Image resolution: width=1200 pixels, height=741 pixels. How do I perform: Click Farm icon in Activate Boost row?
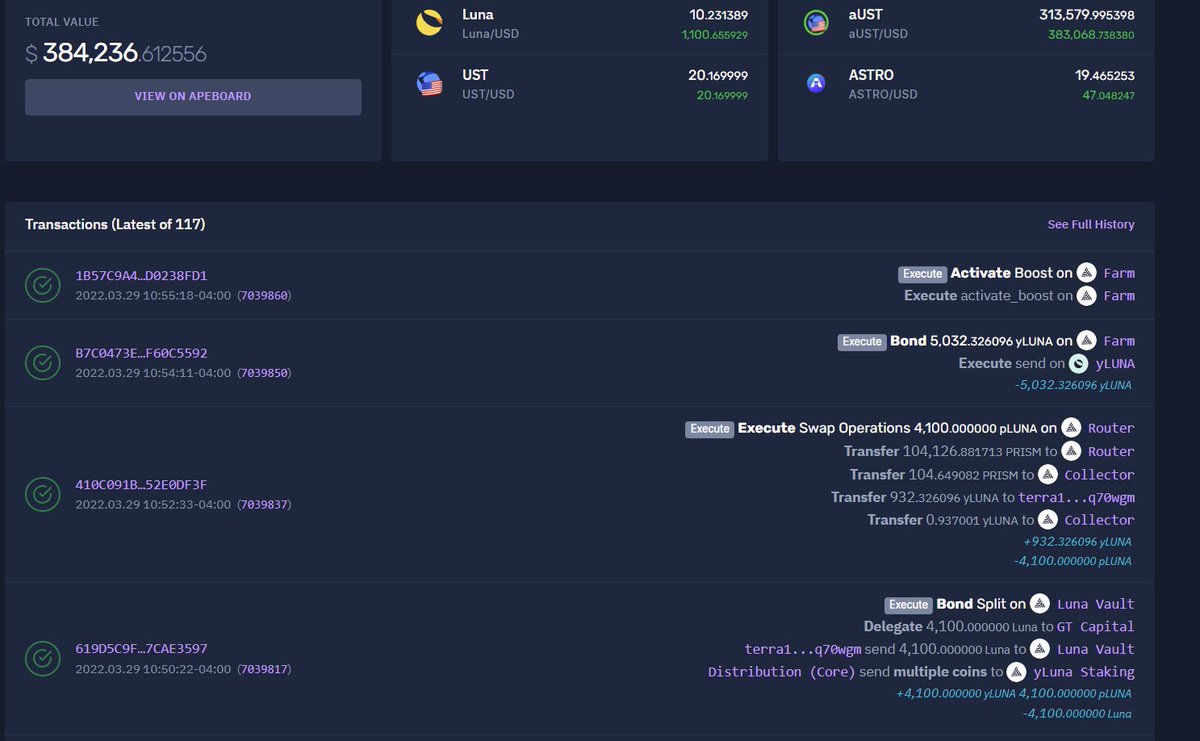[x=1087, y=273]
